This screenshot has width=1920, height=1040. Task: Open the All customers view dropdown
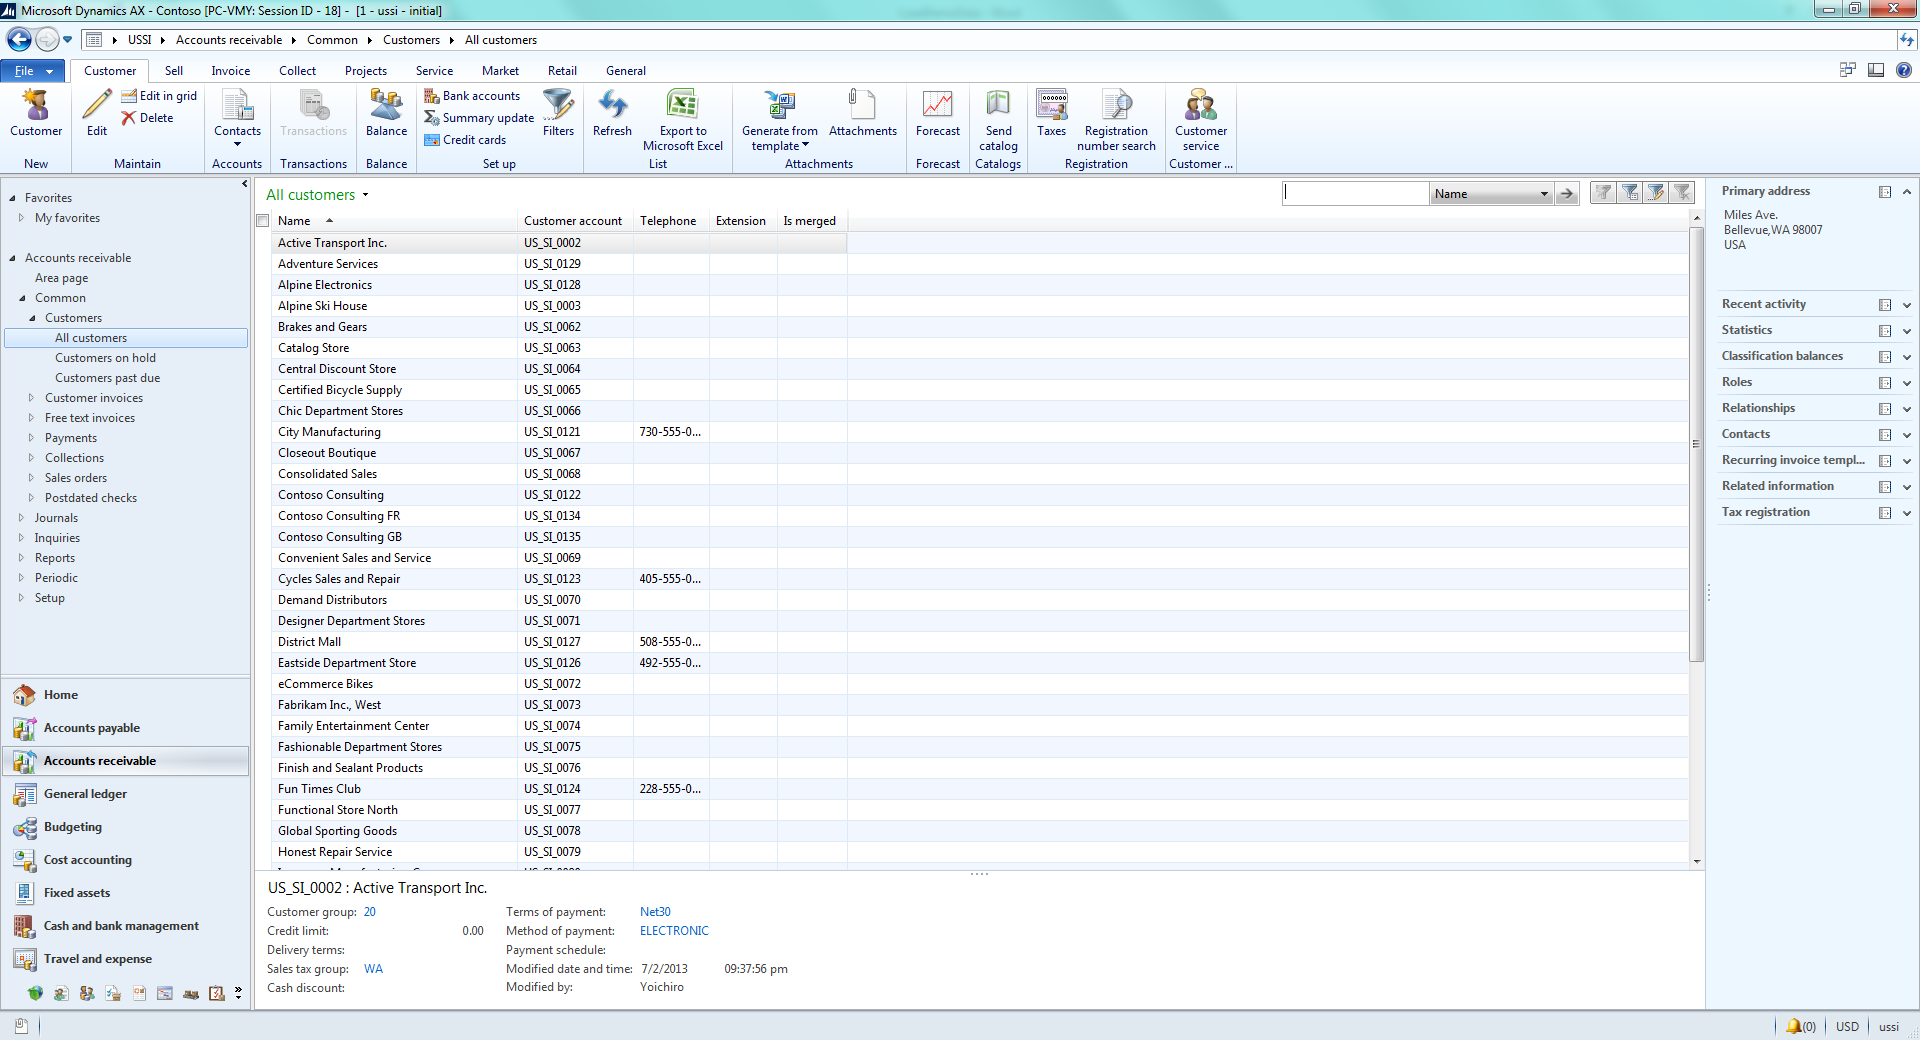coord(366,195)
